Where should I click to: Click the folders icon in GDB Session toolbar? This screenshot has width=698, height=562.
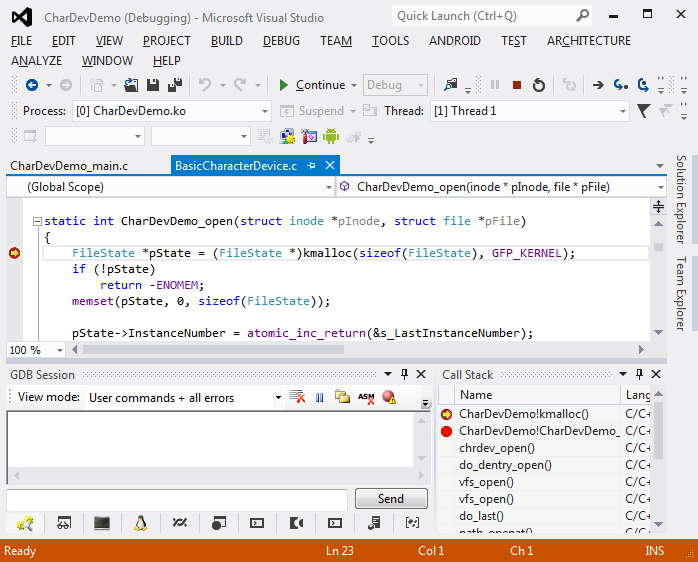[342, 396]
